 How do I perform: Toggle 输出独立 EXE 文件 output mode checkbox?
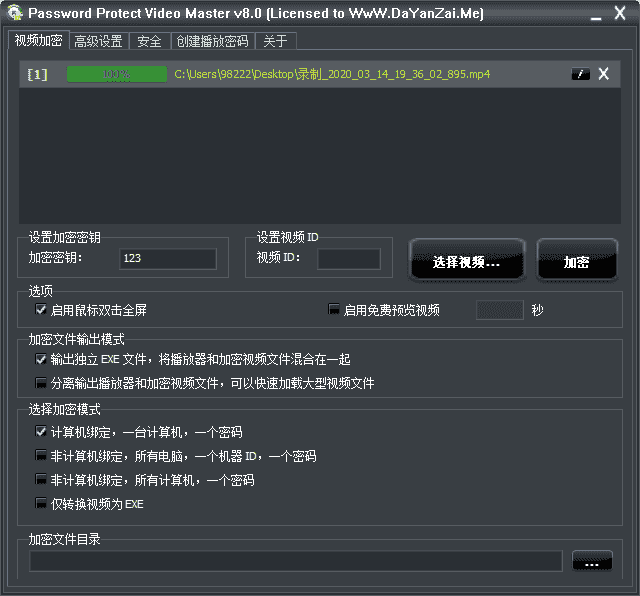click(x=41, y=359)
